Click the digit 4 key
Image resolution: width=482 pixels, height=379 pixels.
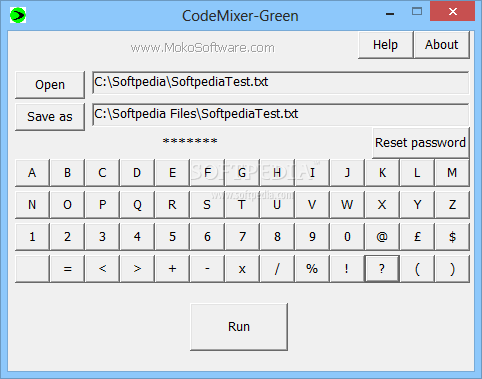[x=137, y=237]
